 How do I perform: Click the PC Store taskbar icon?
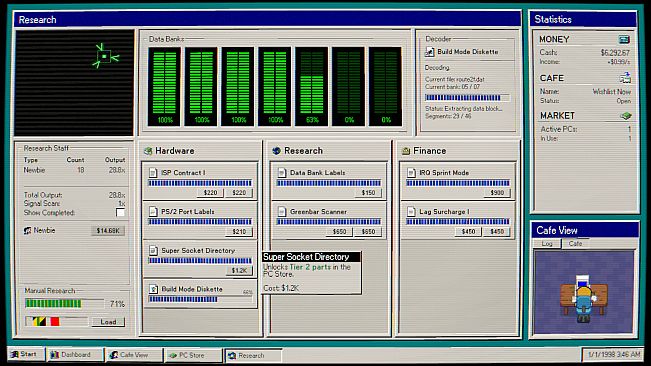click(172, 356)
